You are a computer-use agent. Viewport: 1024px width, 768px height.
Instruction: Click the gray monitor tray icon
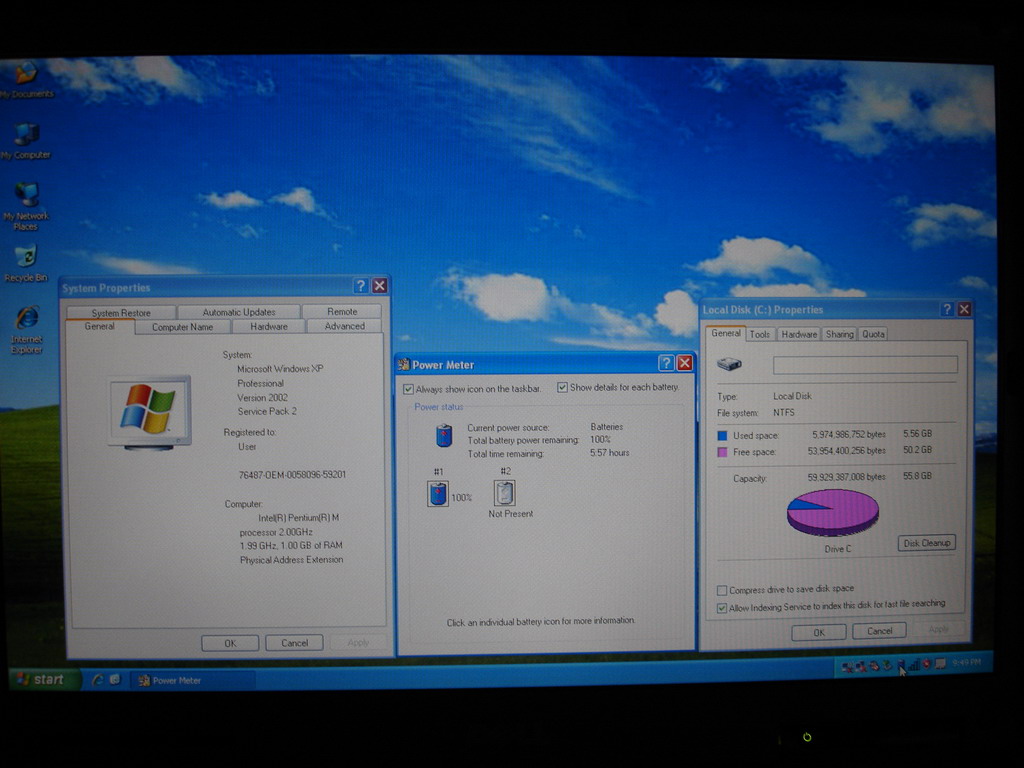click(x=940, y=664)
